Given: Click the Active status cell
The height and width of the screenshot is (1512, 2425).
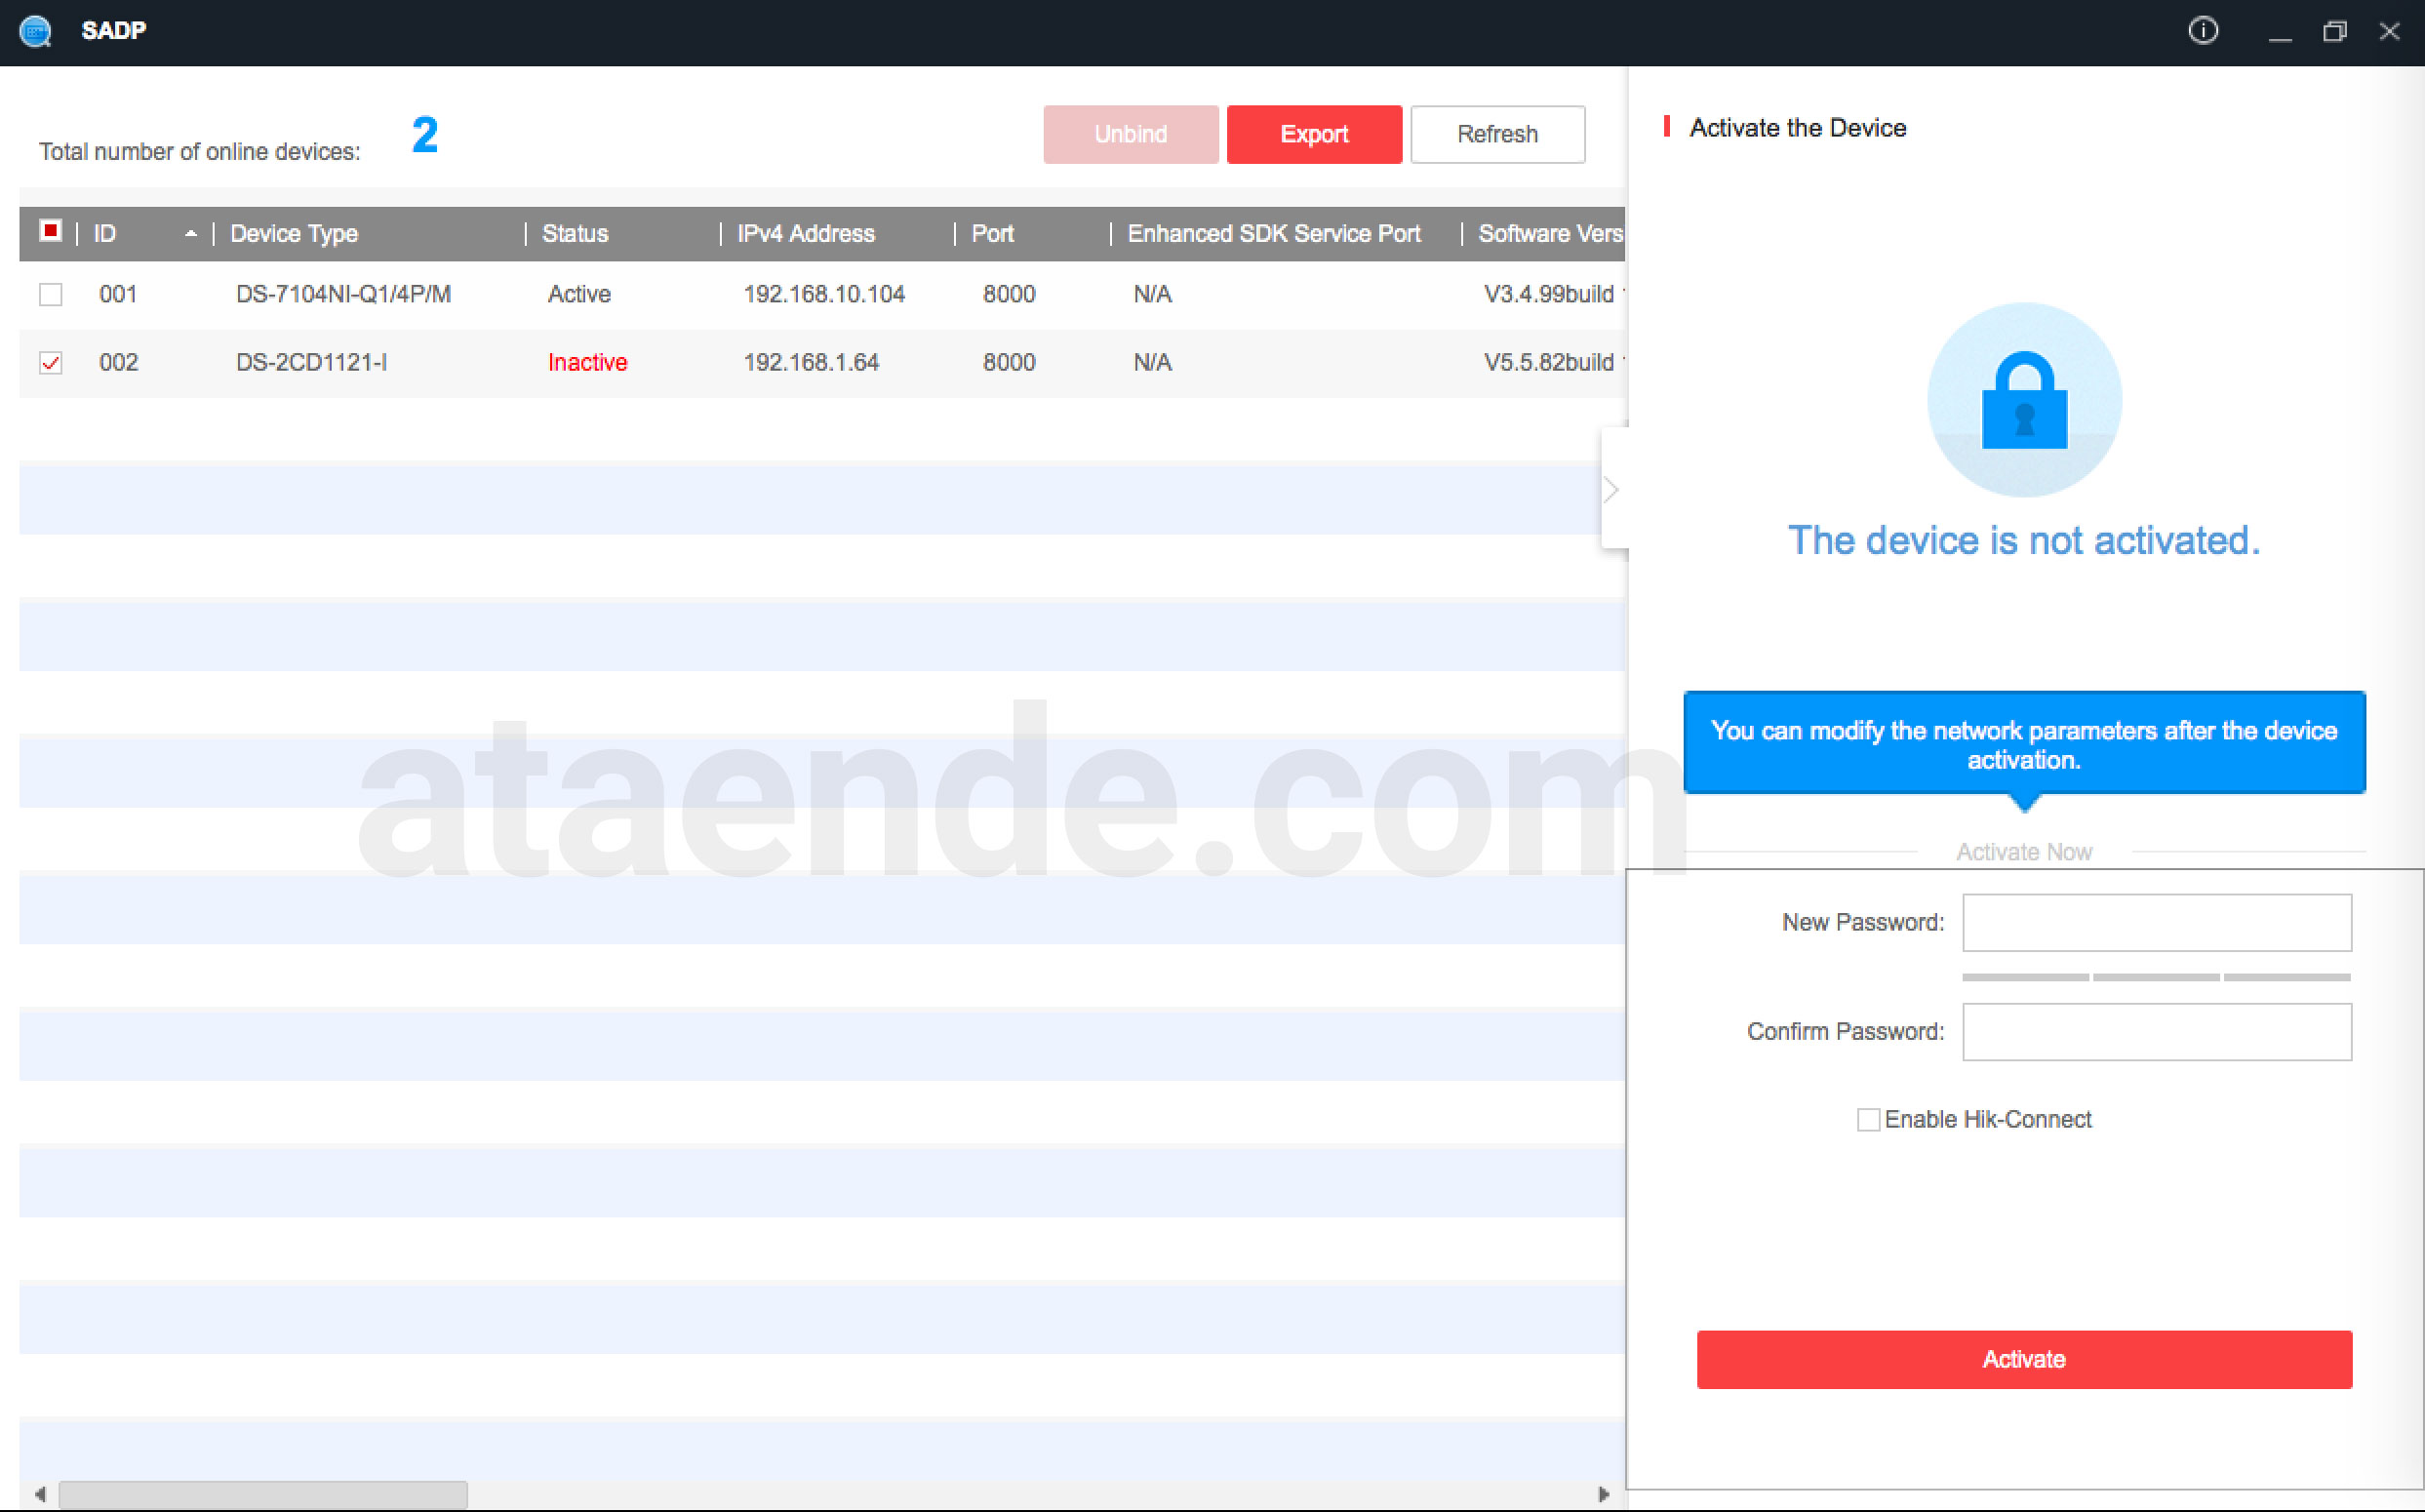Looking at the screenshot, I should tap(579, 294).
